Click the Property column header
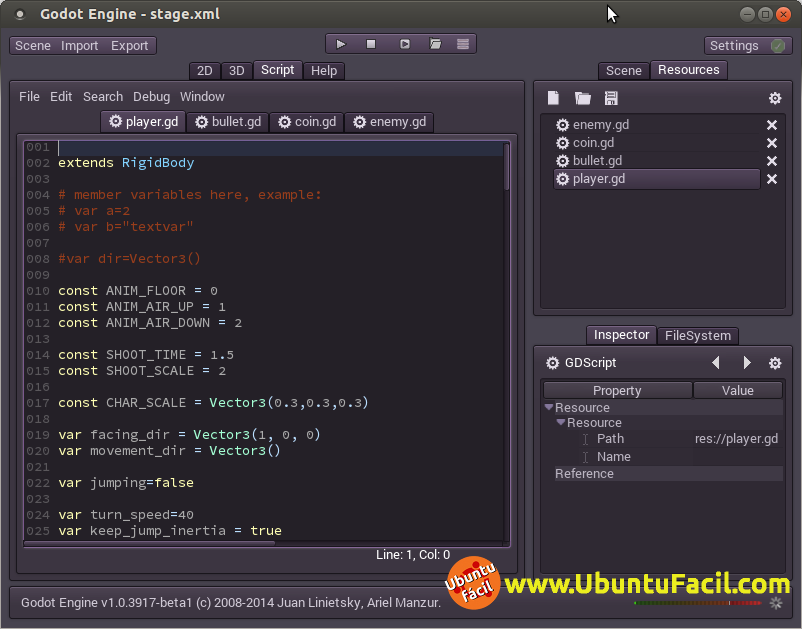The width and height of the screenshot is (802, 629). (x=617, y=390)
